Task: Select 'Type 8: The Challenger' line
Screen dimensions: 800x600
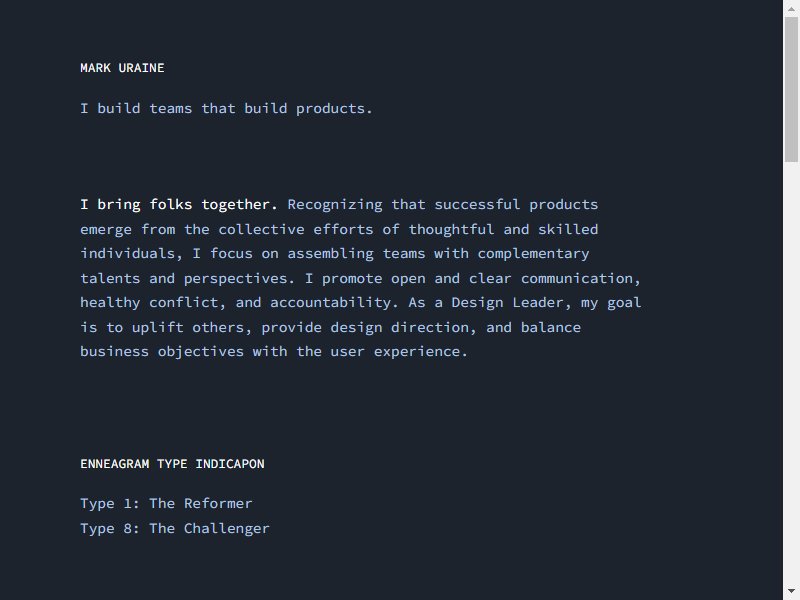Action: (x=174, y=529)
